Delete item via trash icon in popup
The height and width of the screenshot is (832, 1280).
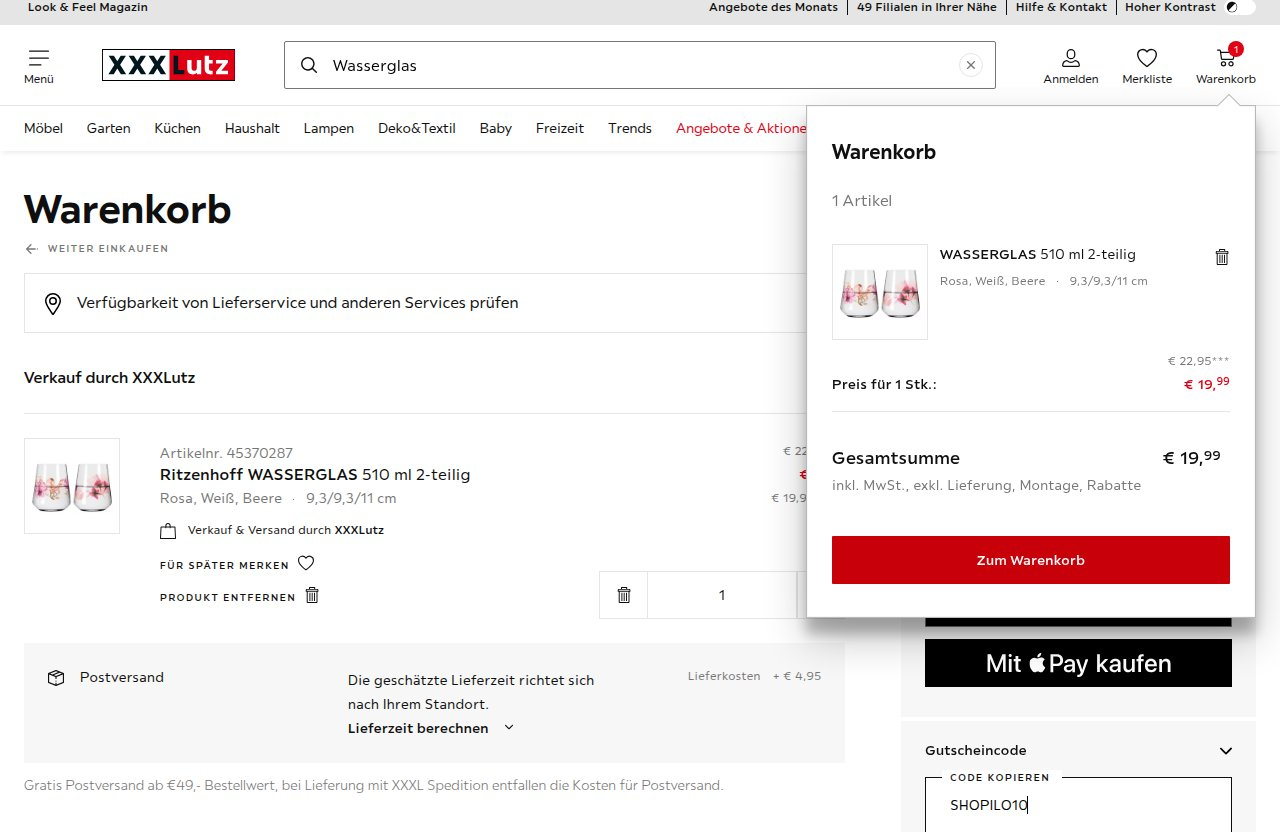tap(1221, 257)
